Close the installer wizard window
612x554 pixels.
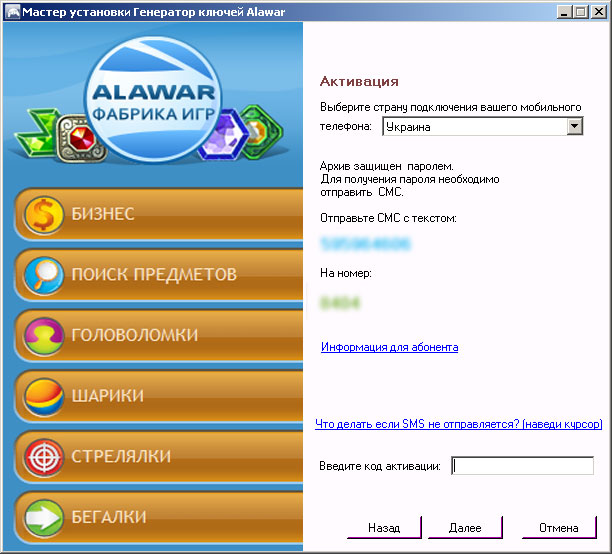[598, 10]
